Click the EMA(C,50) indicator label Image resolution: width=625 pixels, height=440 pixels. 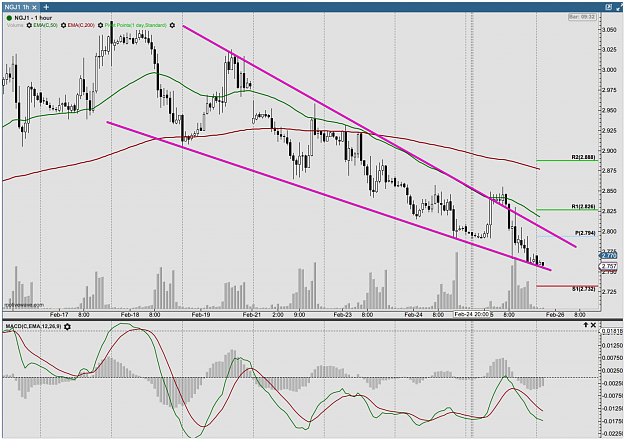[46, 25]
